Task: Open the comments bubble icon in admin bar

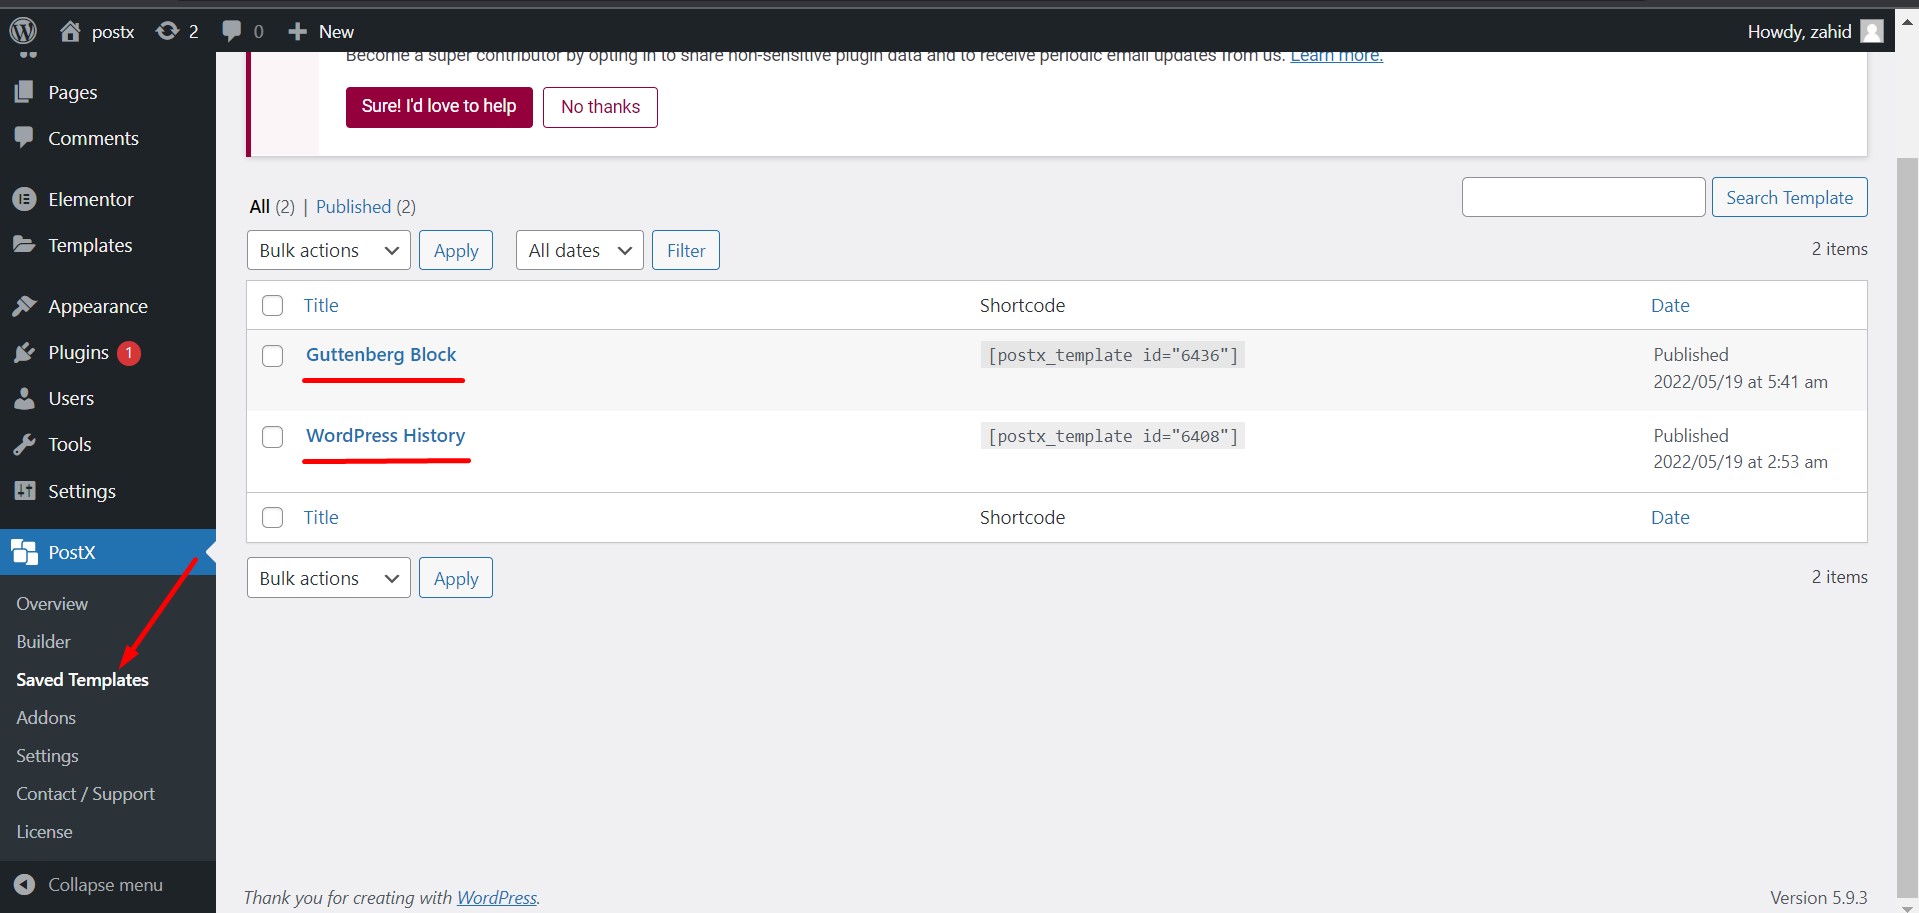Action: [232, 31]
